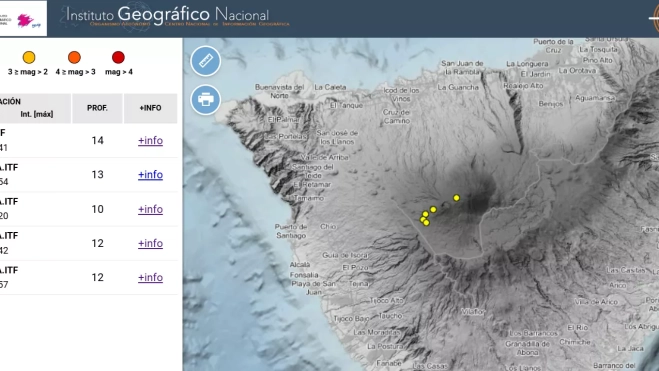This screenshot has height=371, width=659.
Task: Click the PROF. column header
Action: click(x=97, y=108)
